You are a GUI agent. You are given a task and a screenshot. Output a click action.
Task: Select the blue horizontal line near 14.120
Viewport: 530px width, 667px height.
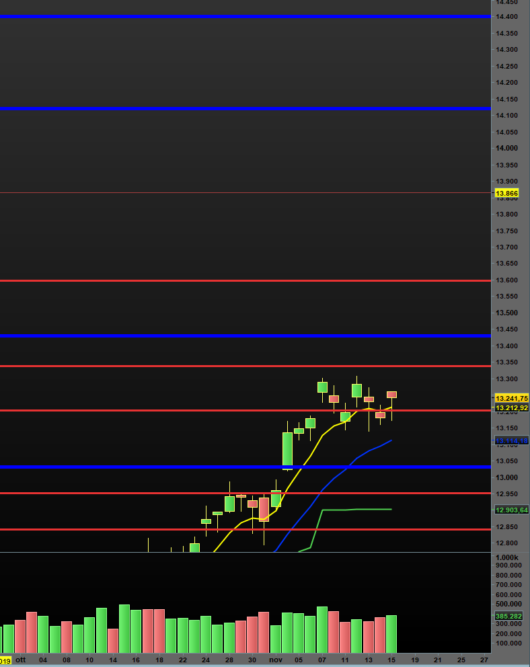pyautogui.click(x=245, y=108)
